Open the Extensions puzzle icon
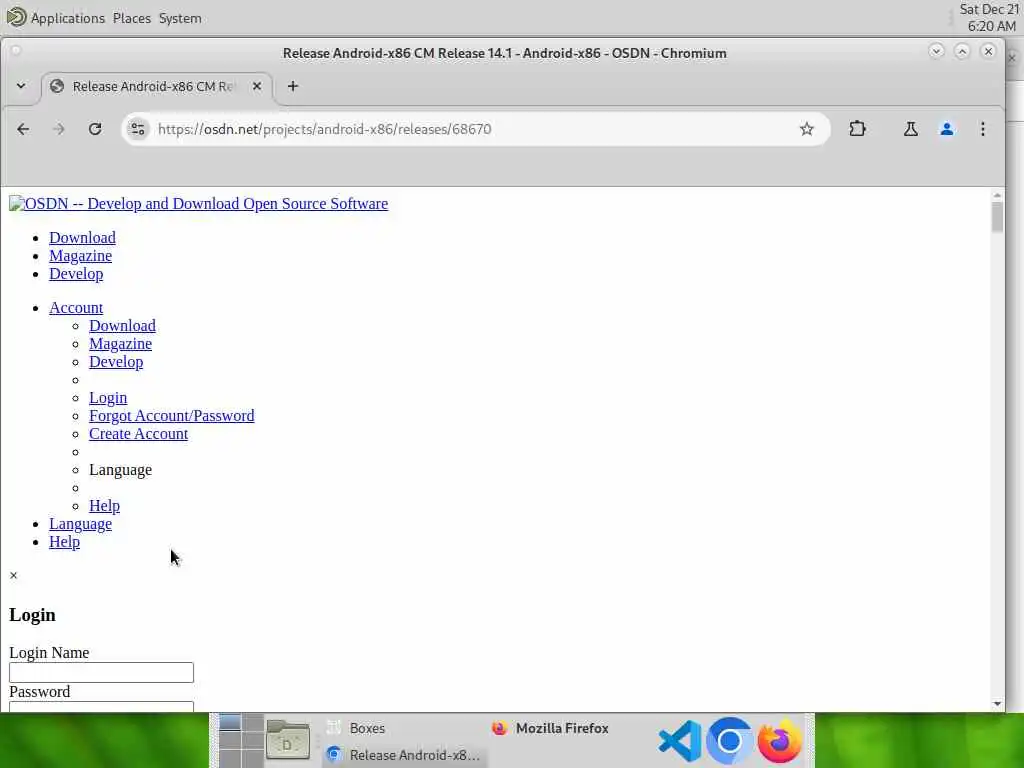The width and height of the screenshot is (1024, 768). tap(857, 129)
